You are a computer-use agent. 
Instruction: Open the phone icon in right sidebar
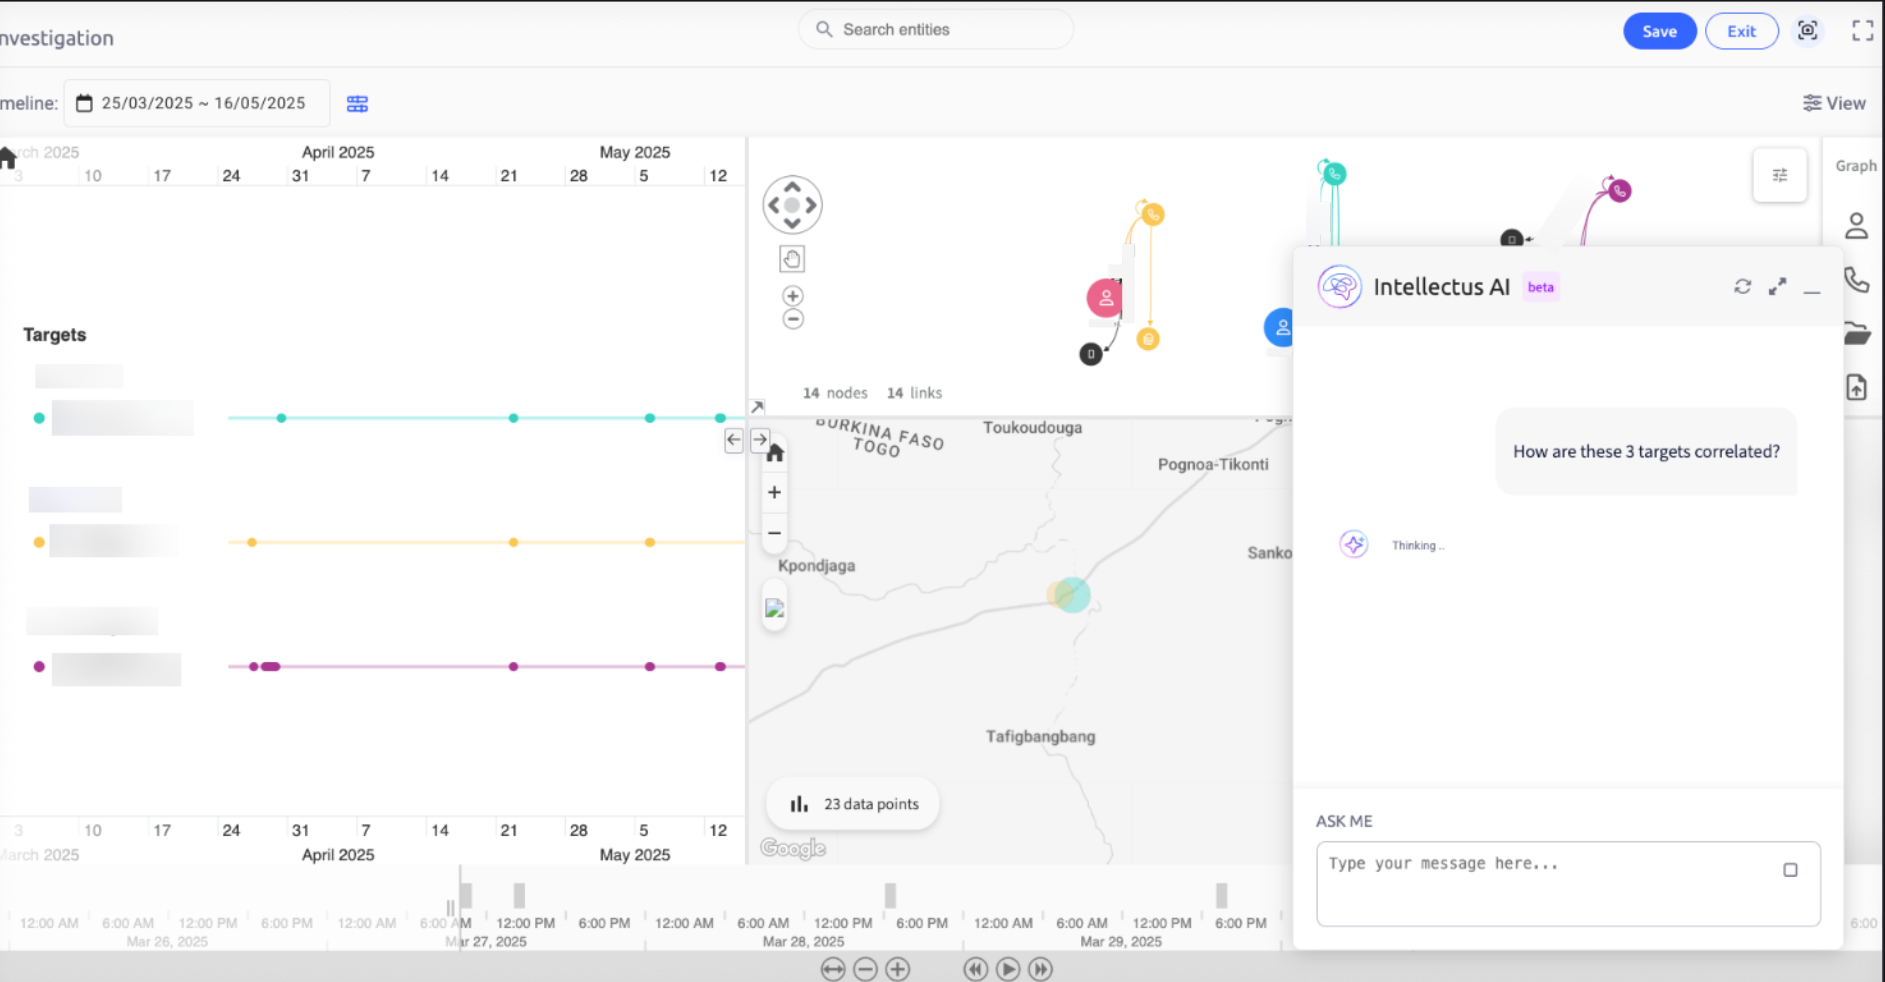pos(1856,280)
